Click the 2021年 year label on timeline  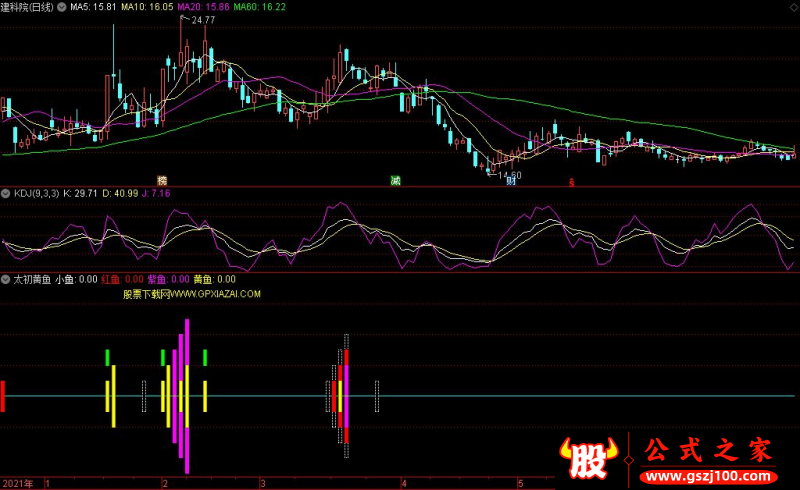[x=18, y=483]
